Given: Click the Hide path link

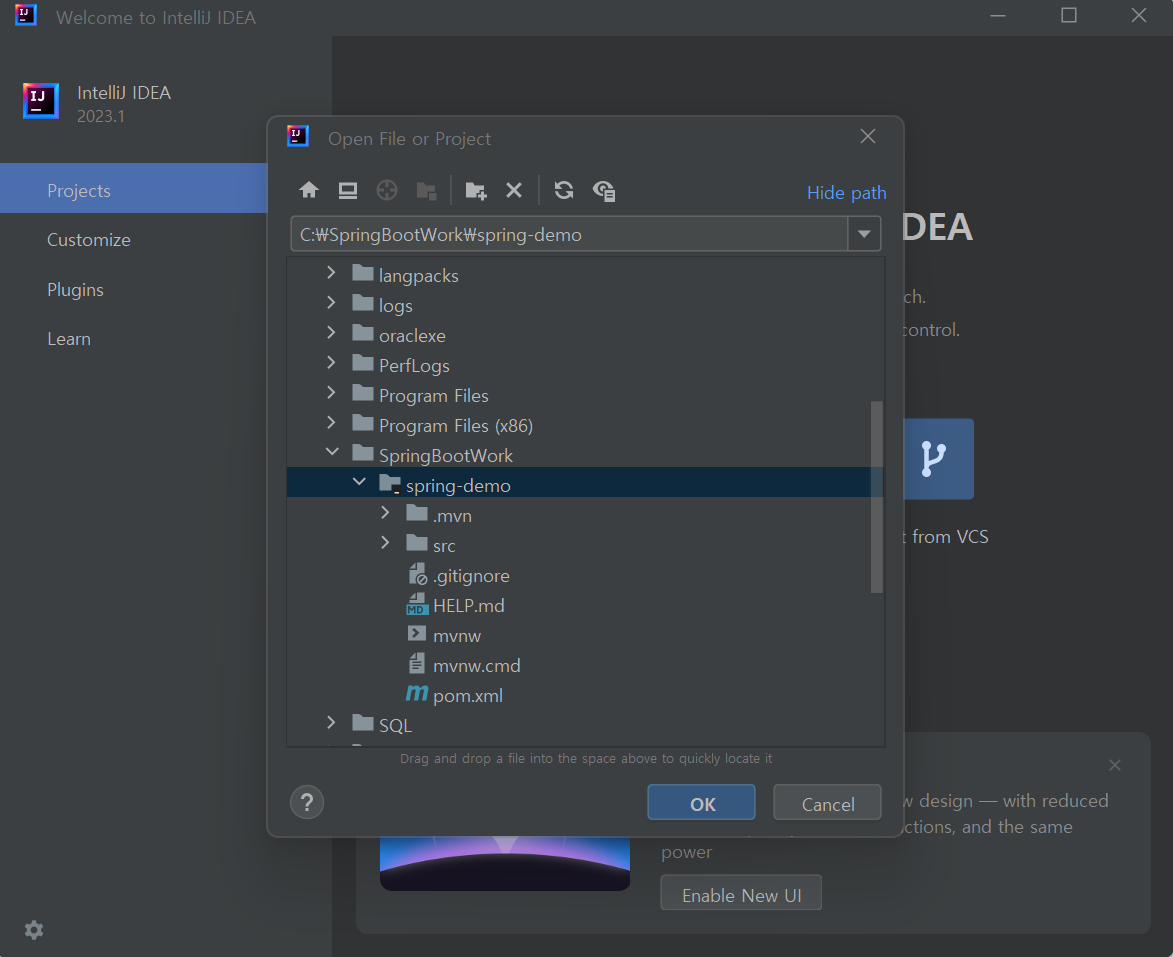Looking at the screenshot, I should (846, 193).
